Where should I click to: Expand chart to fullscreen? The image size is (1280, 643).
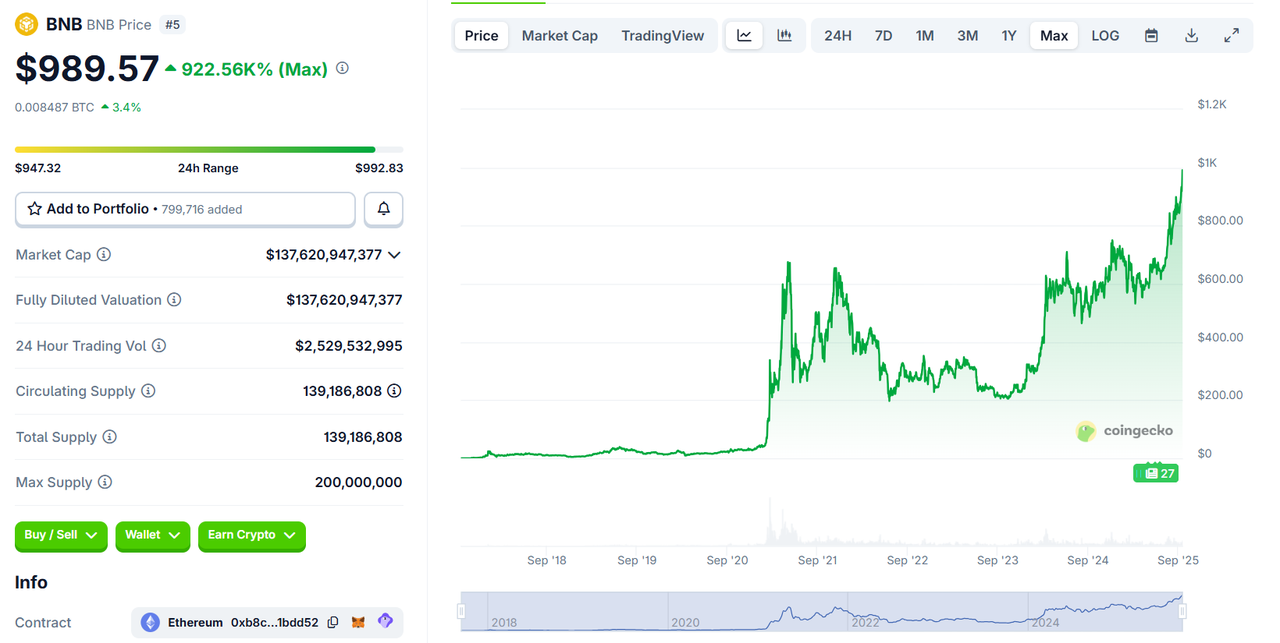(x=1231, y=35)
